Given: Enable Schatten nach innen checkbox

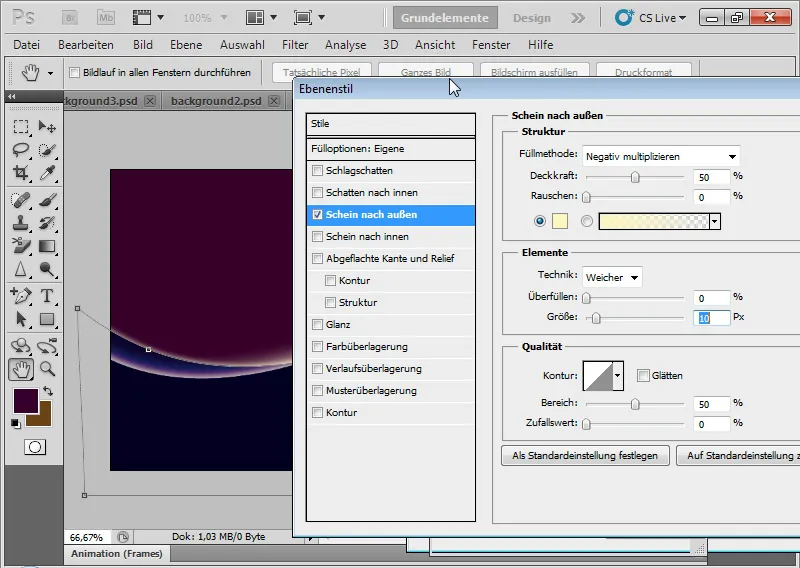Looking at the screenshot, I should click(x=317, y=192).
